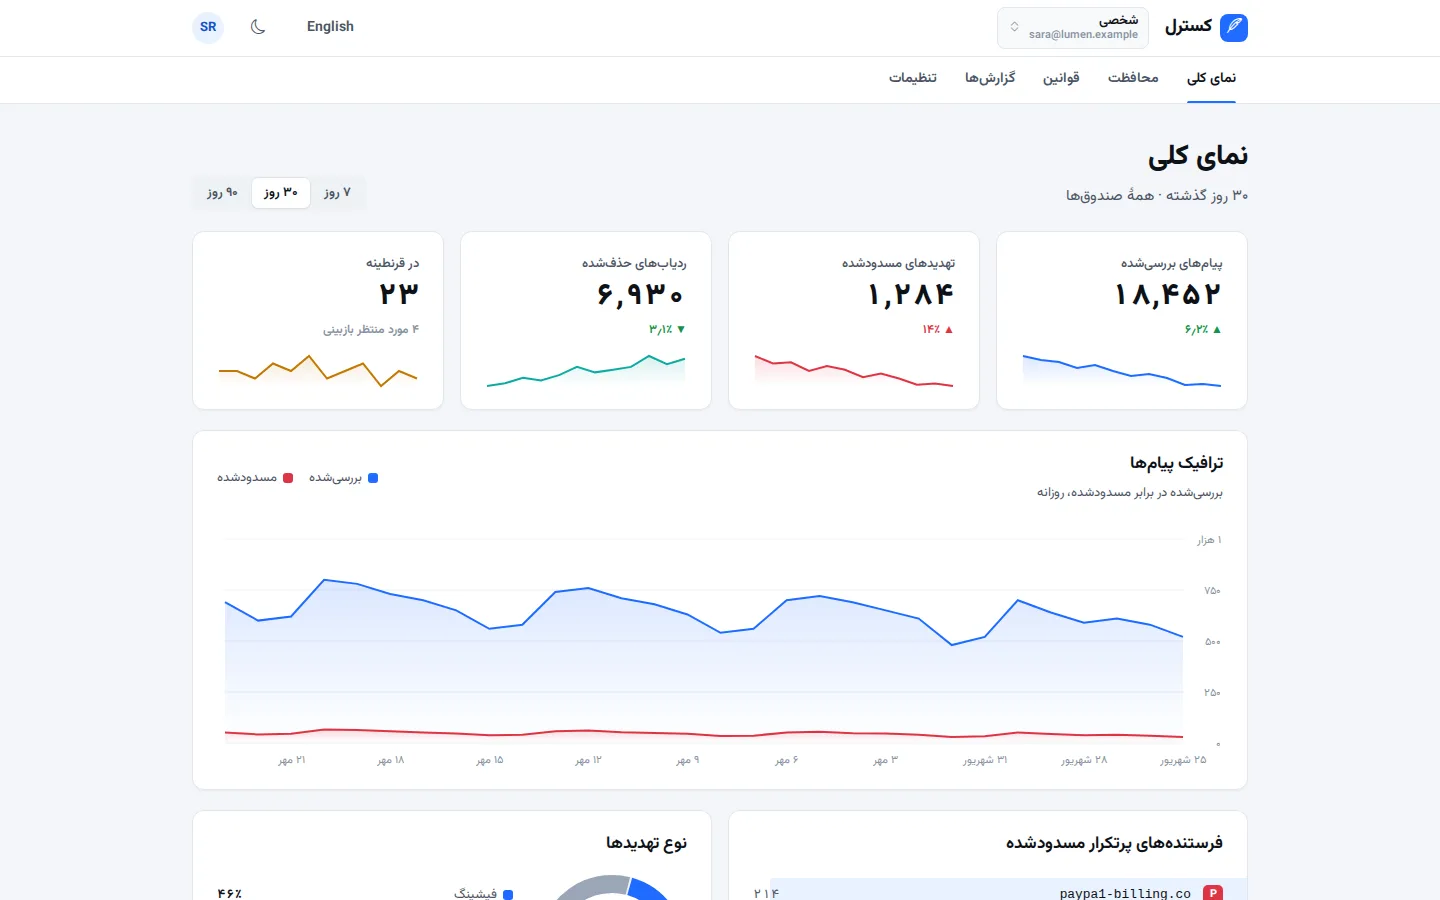The image size is (1440, 900).
Task: Click the red up-triangle ۱۴٪ trend indicator
Action: tap(938, 329)
